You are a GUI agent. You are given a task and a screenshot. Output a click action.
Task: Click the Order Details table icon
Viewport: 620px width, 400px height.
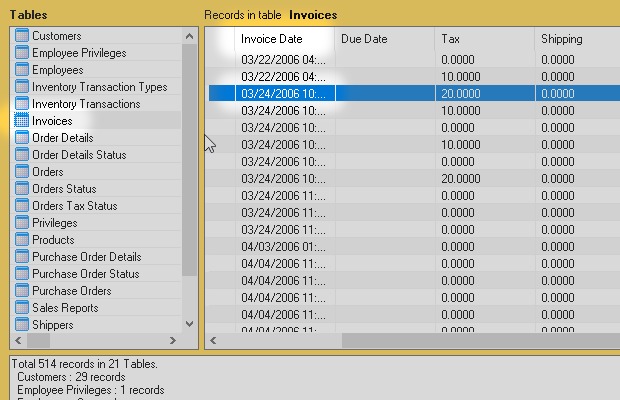(22, 138)
